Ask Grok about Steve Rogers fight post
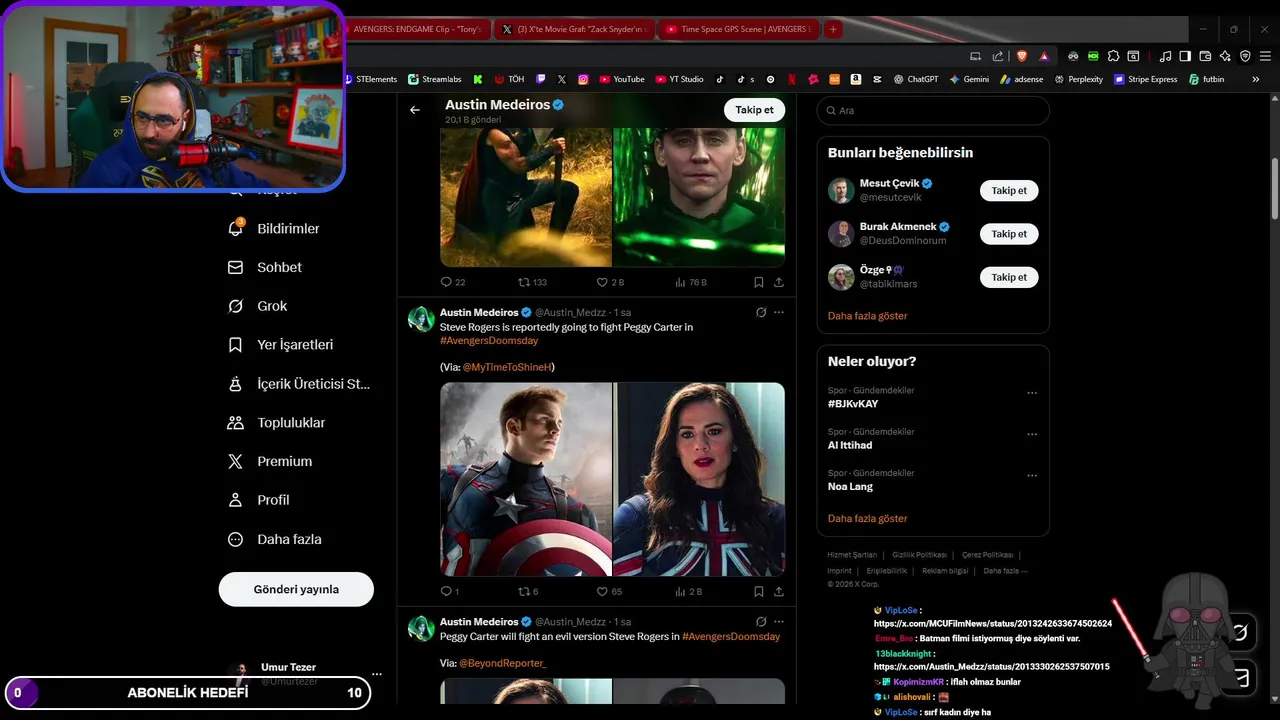Image resolution: width=1280 pixels, height=720 pixels. [x=761, y=312]
